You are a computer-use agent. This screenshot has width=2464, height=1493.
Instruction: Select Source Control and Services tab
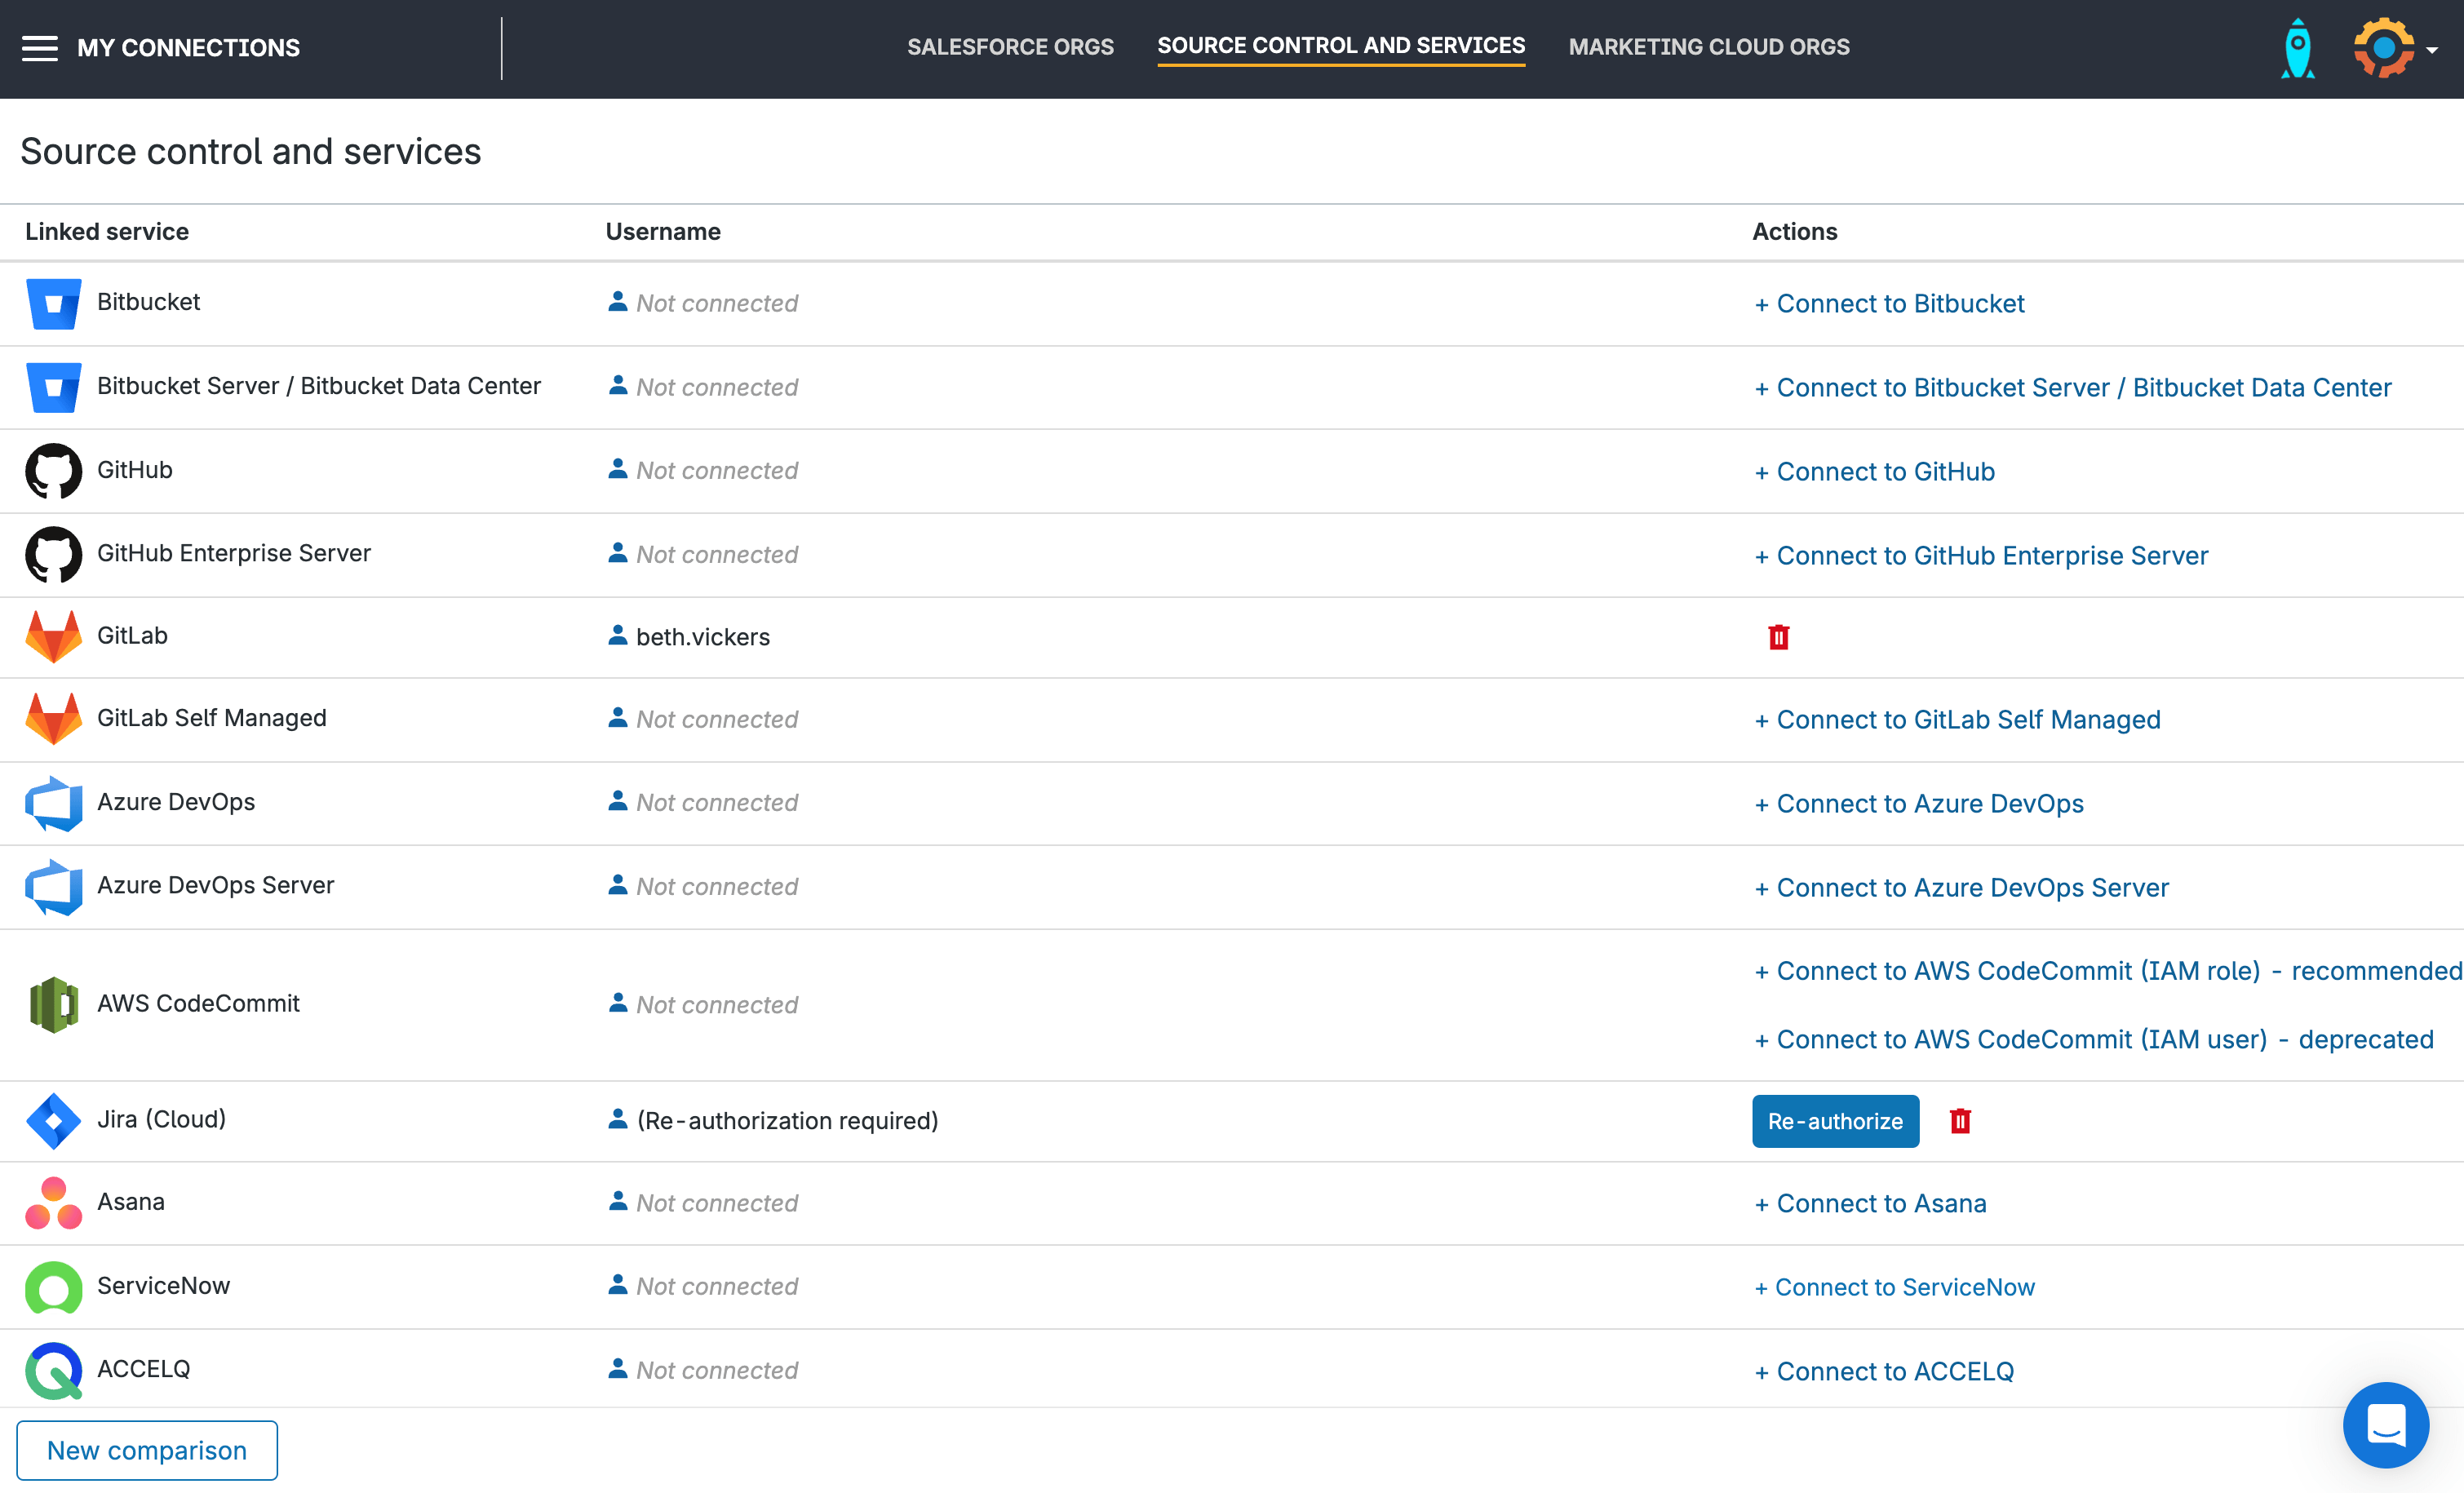click(x=1341, y=46)
